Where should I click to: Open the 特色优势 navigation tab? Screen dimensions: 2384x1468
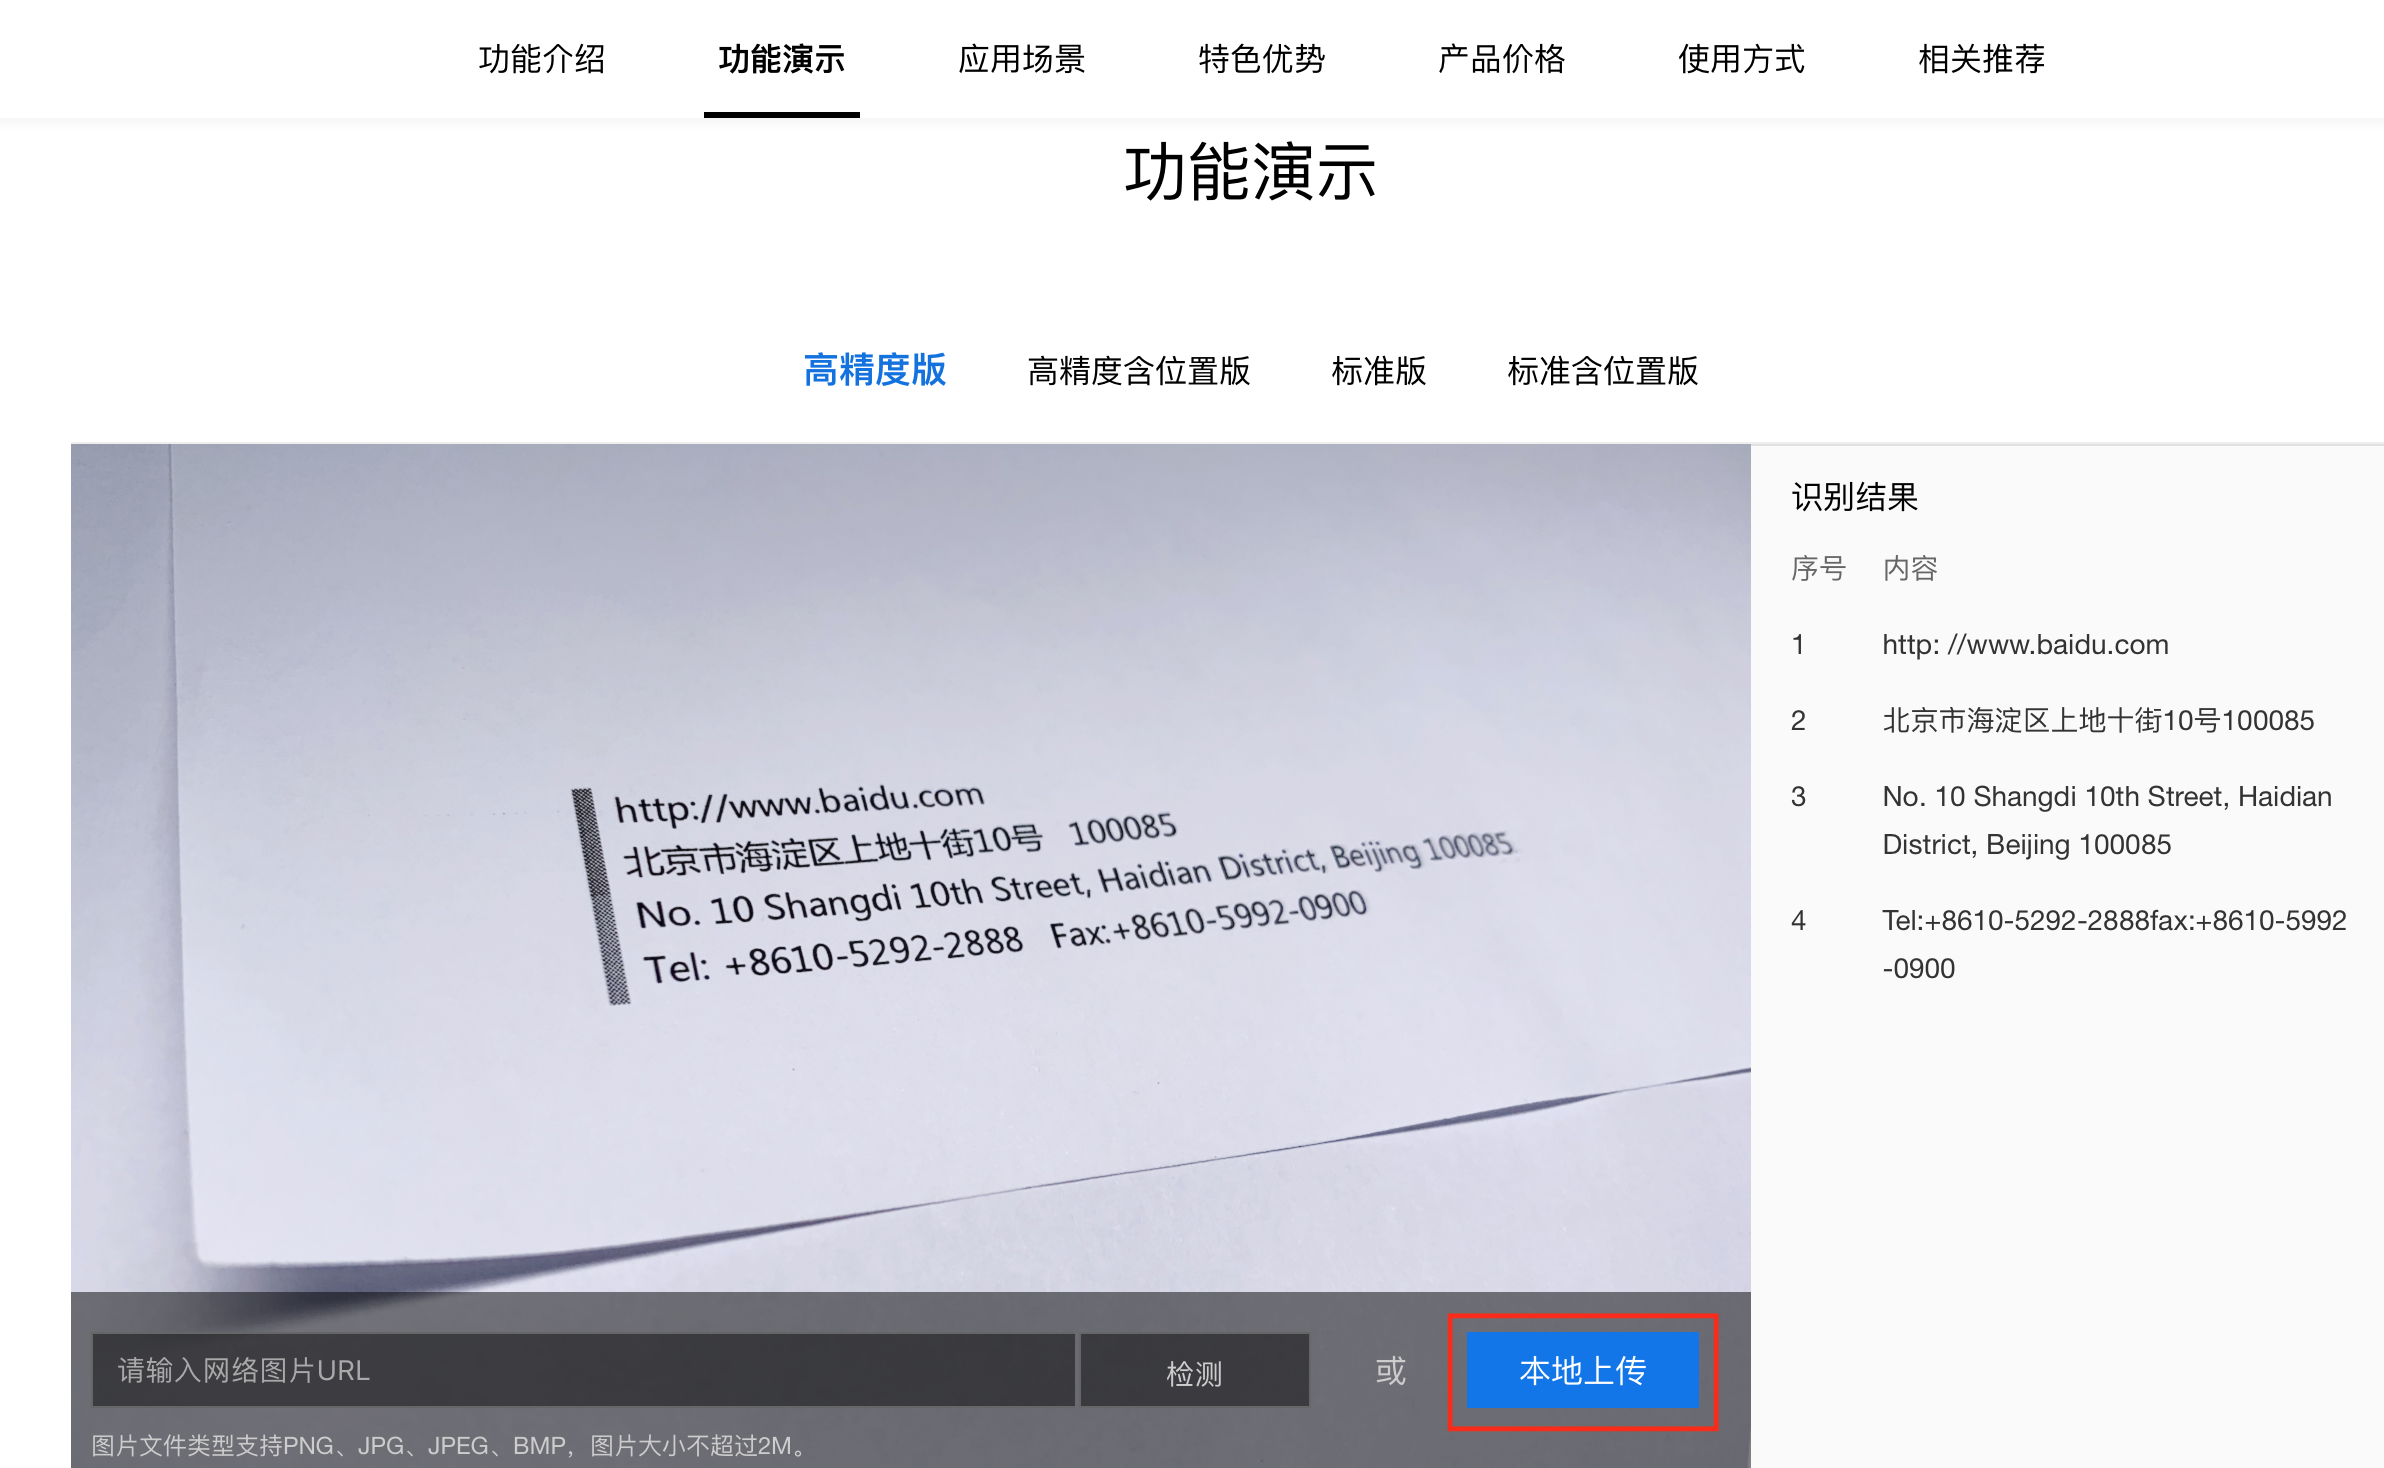coord(1262,59)
